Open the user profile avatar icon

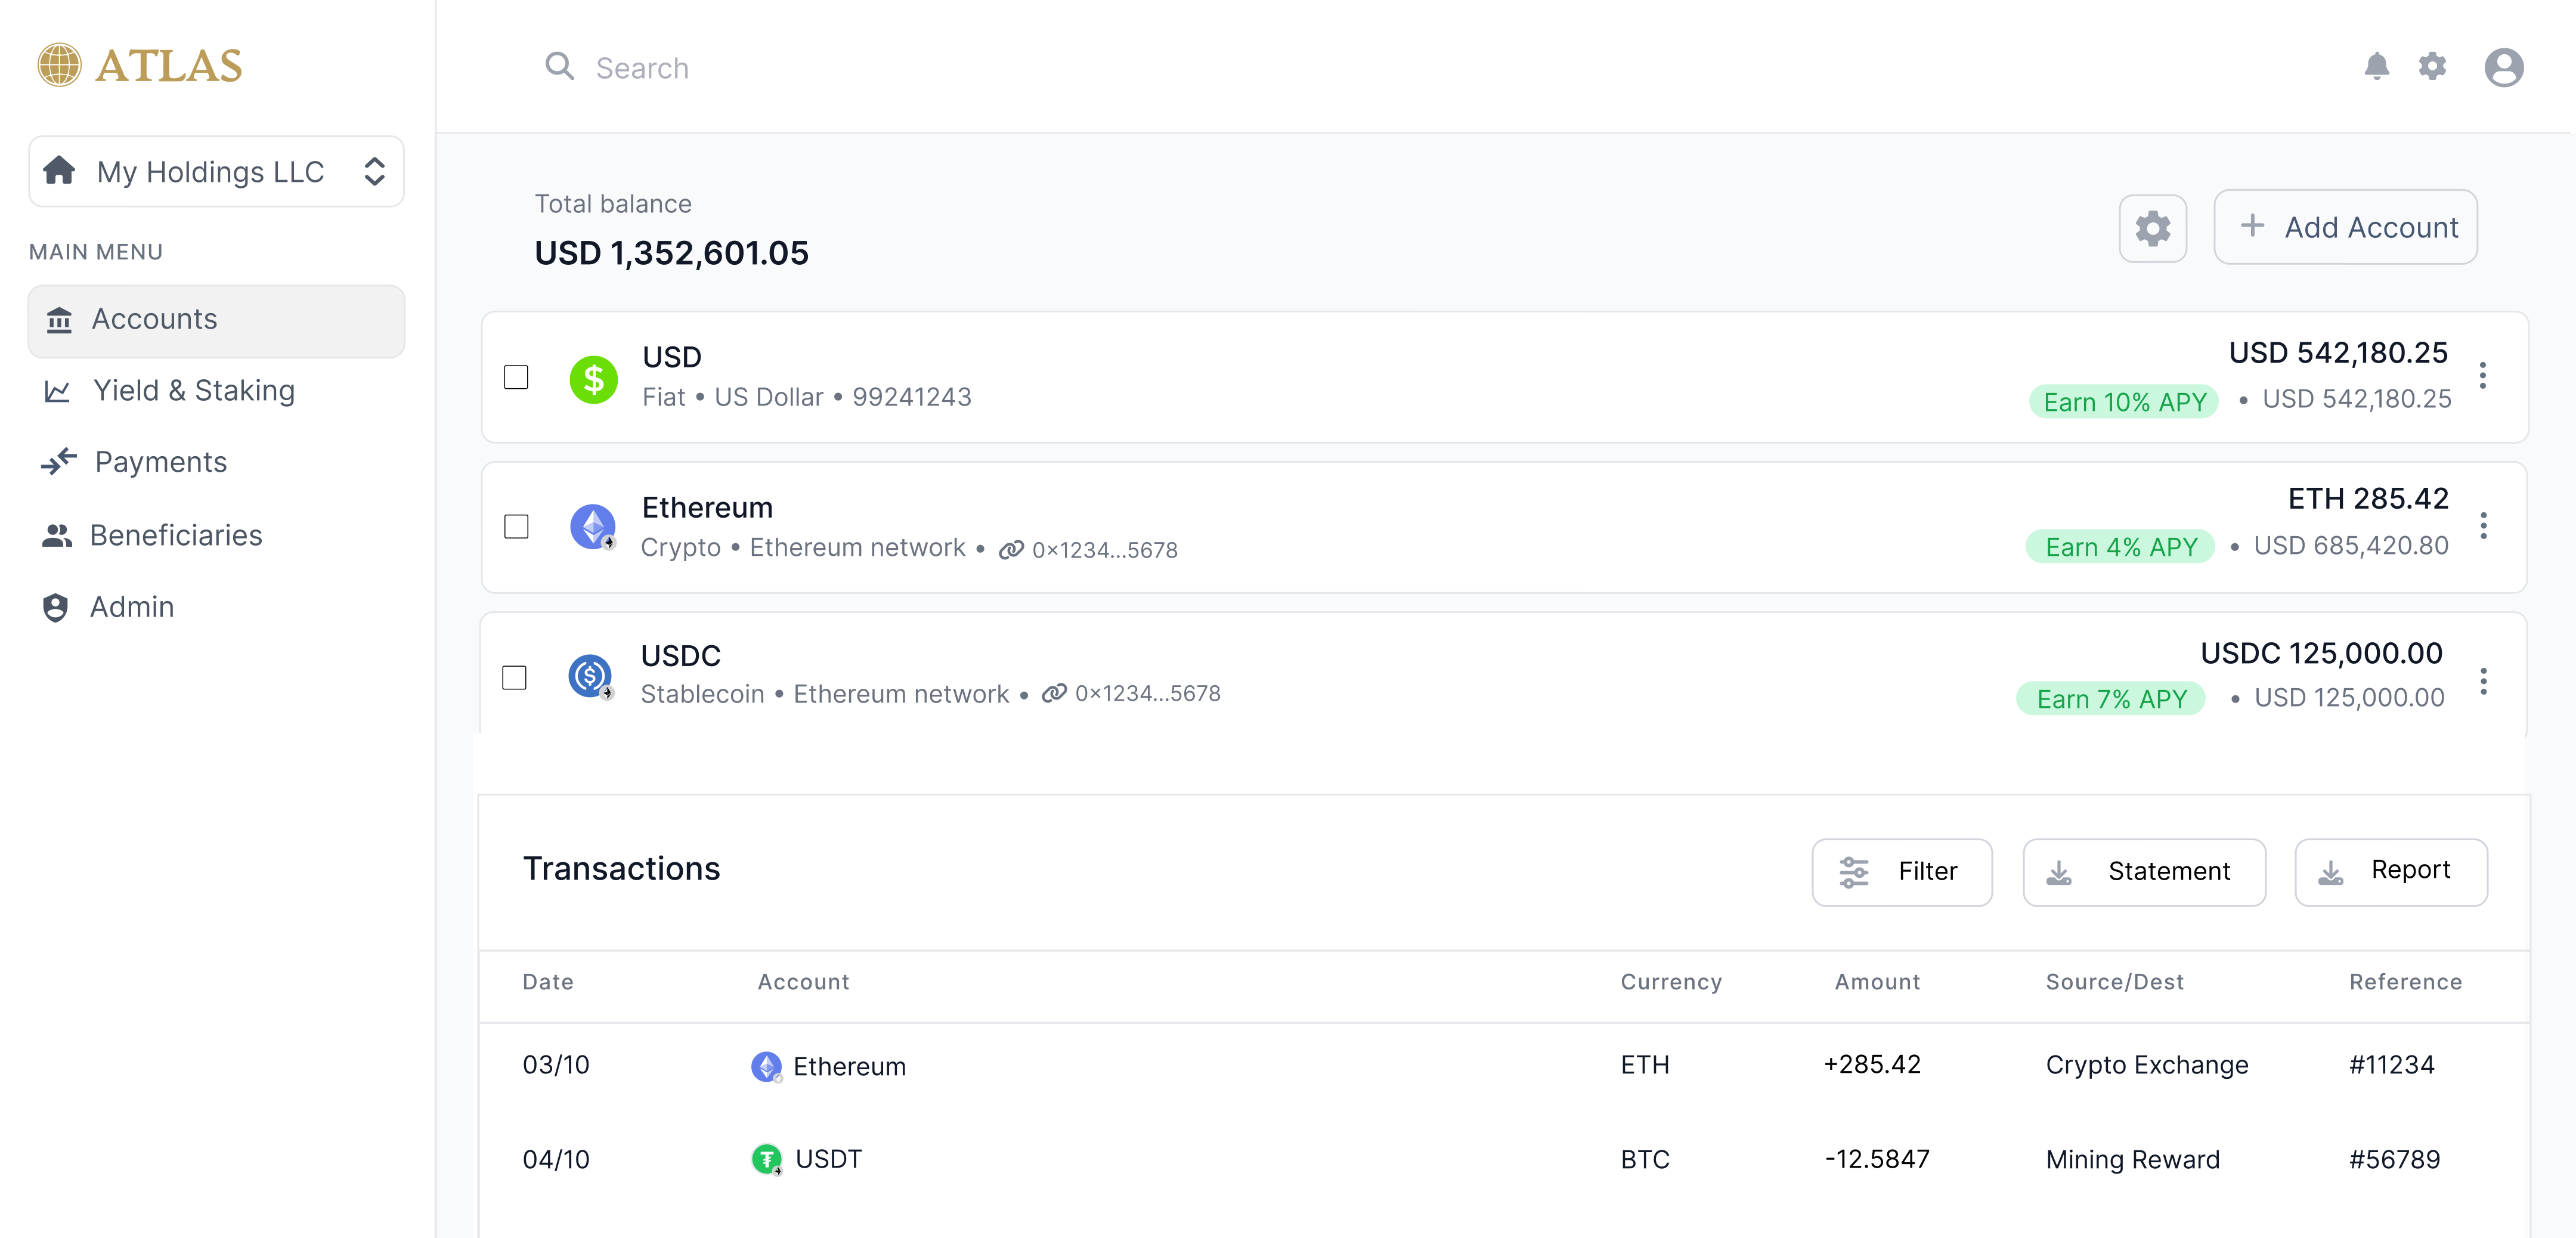pyautogui.click(x=2504, y=66)
